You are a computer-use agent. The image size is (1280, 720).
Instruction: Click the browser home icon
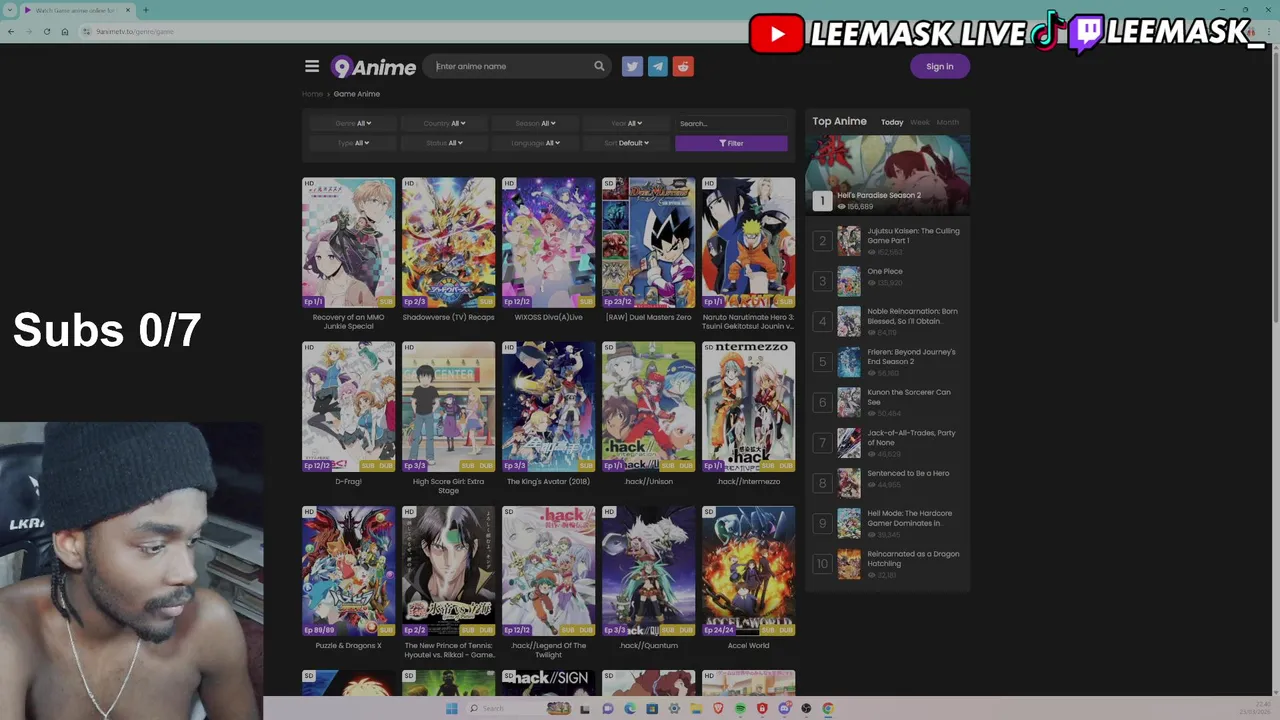65,31
